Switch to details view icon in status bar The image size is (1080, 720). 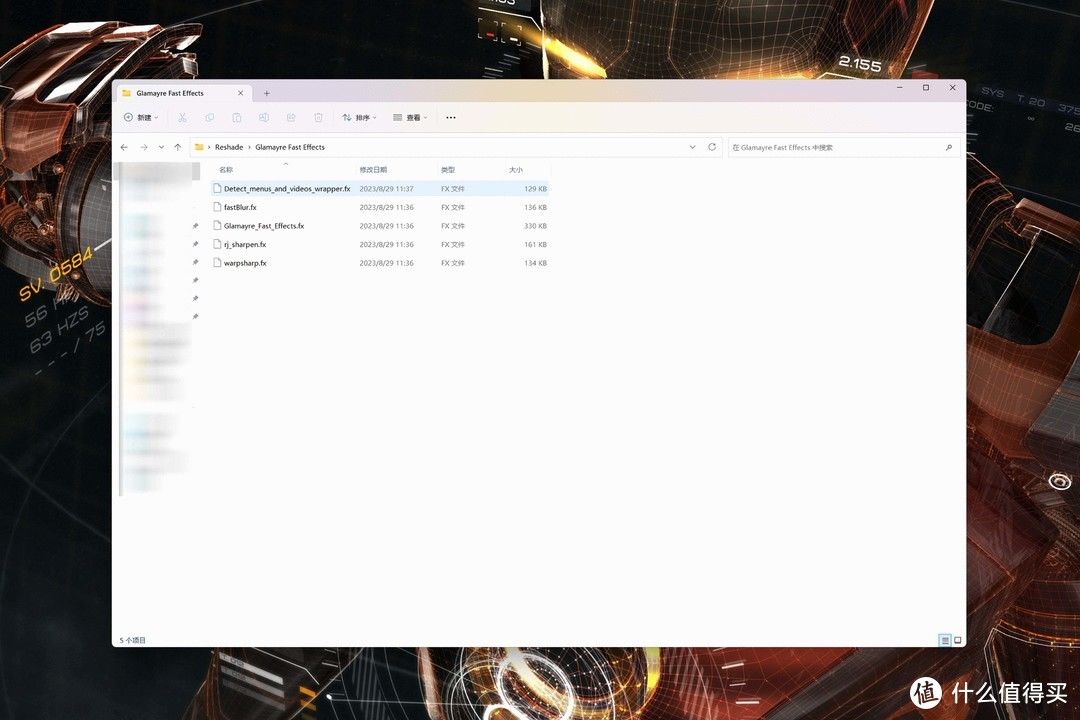click(x=945, y=640)
